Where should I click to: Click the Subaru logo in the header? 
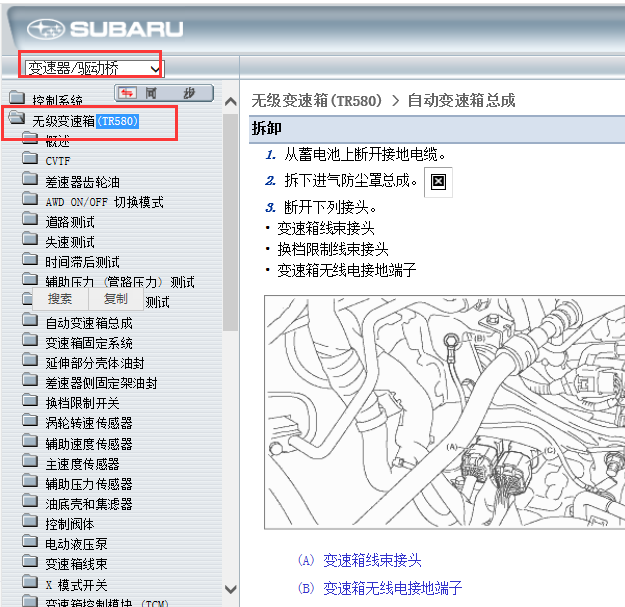click(105, 29)
